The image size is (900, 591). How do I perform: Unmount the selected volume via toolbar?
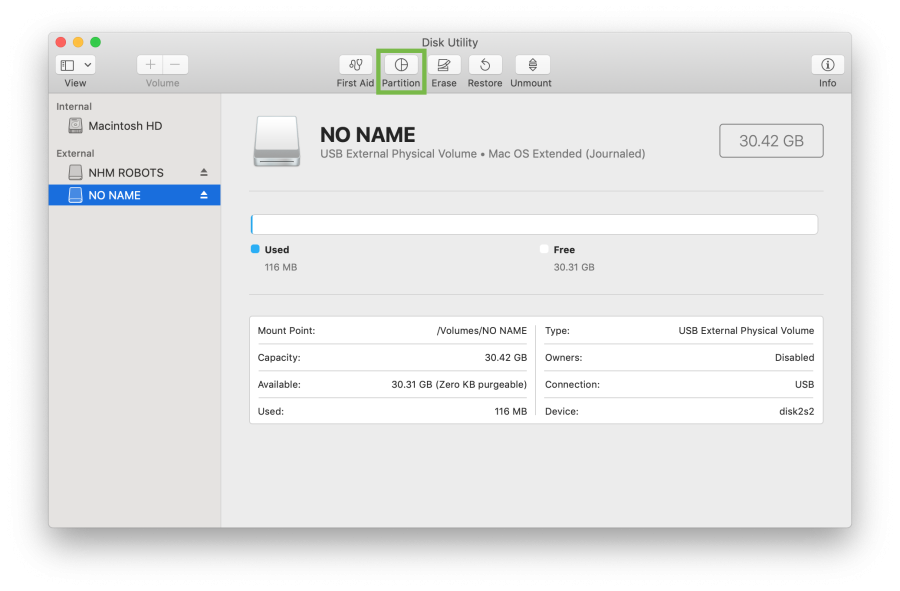pos(532,65)
